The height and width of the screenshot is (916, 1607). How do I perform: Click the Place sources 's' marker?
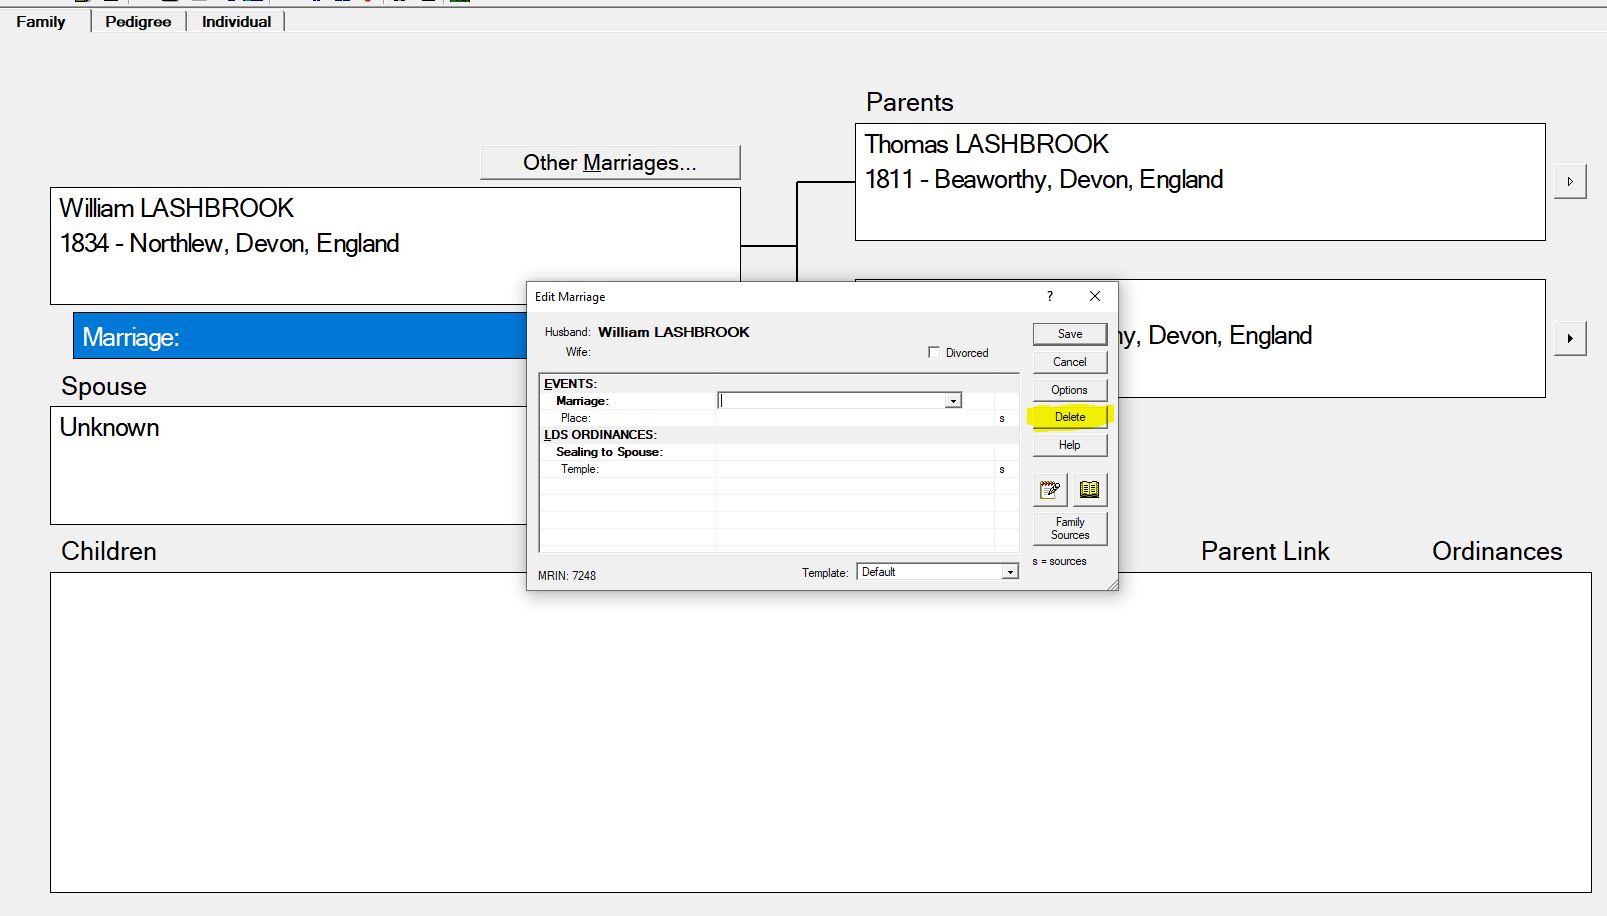pos(1002,418)
